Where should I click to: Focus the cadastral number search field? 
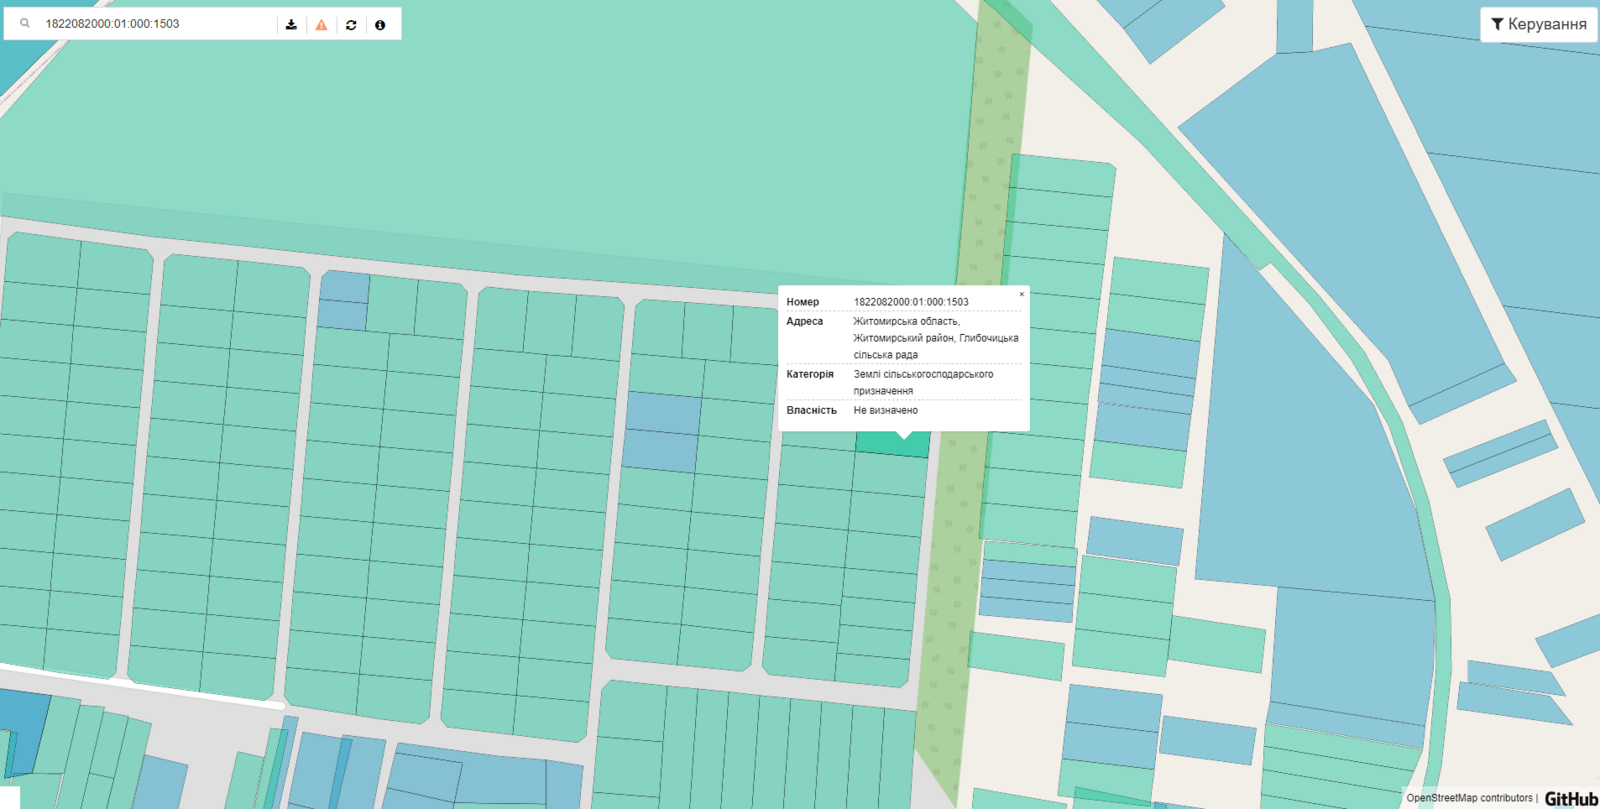pos(155,24)
